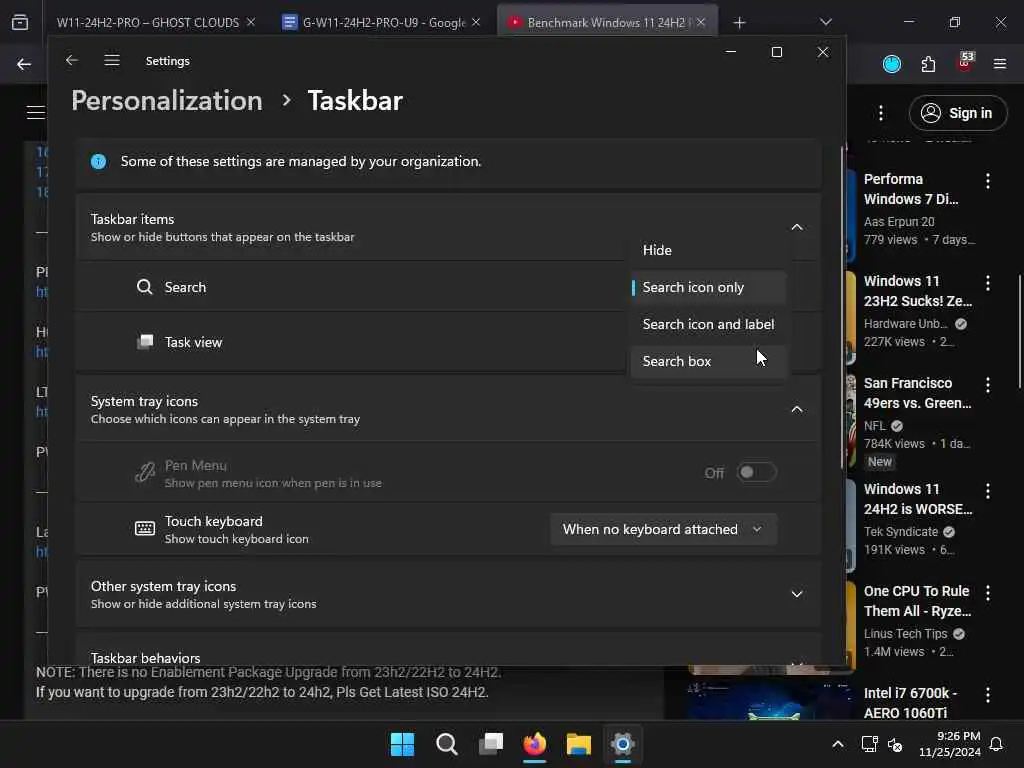This screenshot has width=1024, height=768.
Task: Open the Intel i7 6700k video thumbnail
Action: [x=771, y=701]
